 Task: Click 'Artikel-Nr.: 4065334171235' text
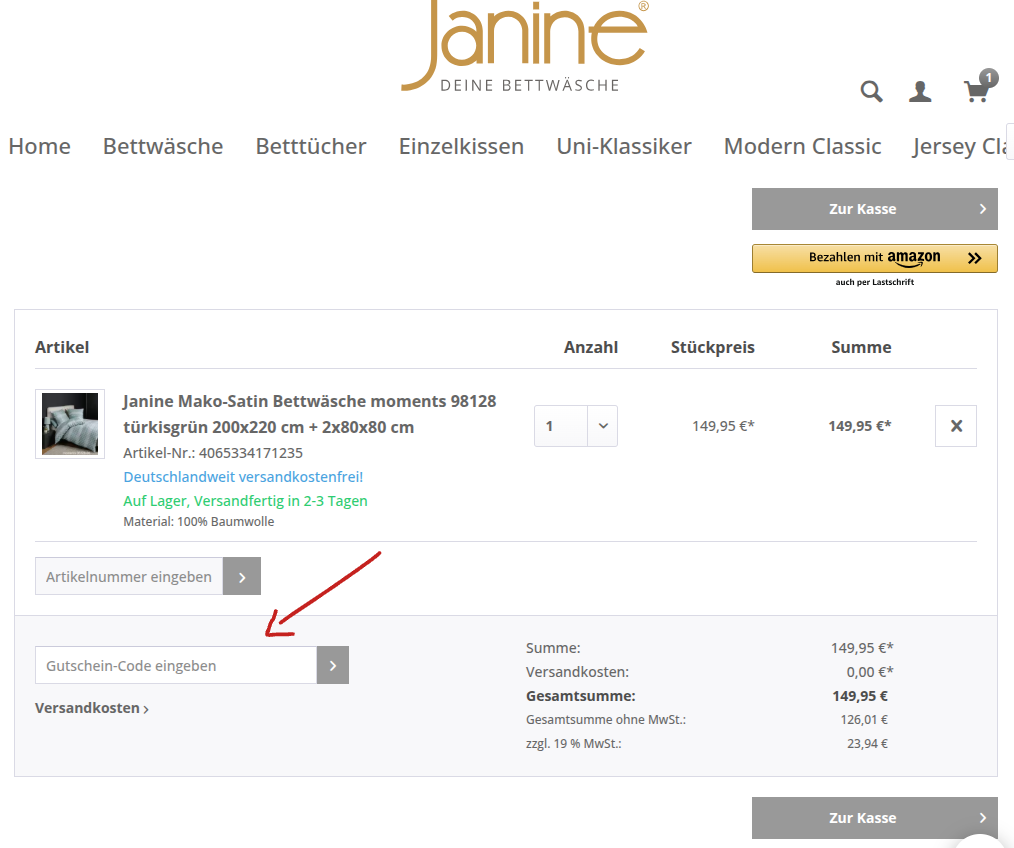tap(213, 453)
